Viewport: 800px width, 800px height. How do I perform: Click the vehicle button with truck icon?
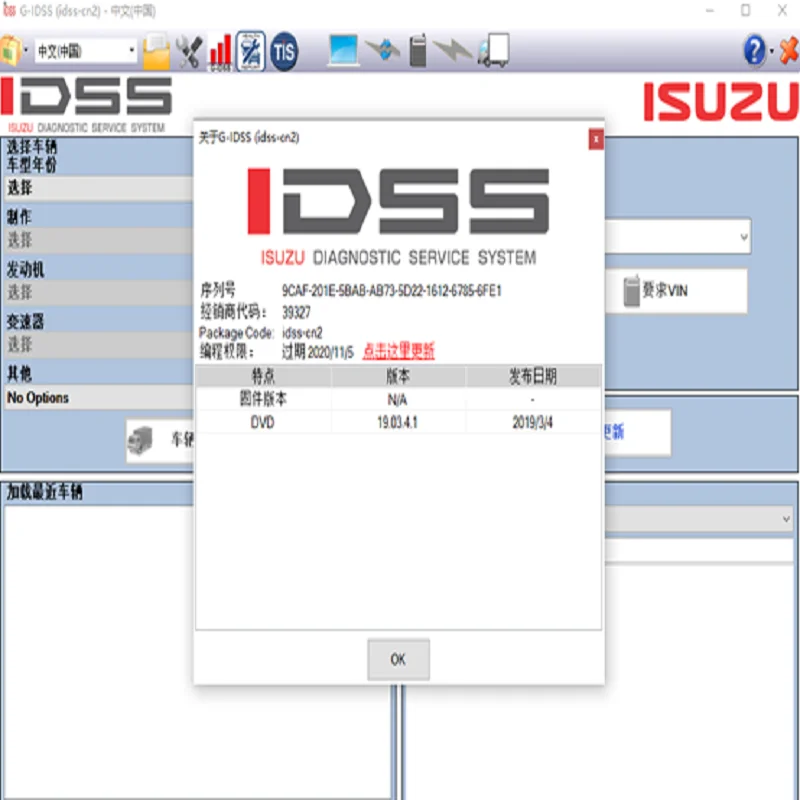click(160, 440)
